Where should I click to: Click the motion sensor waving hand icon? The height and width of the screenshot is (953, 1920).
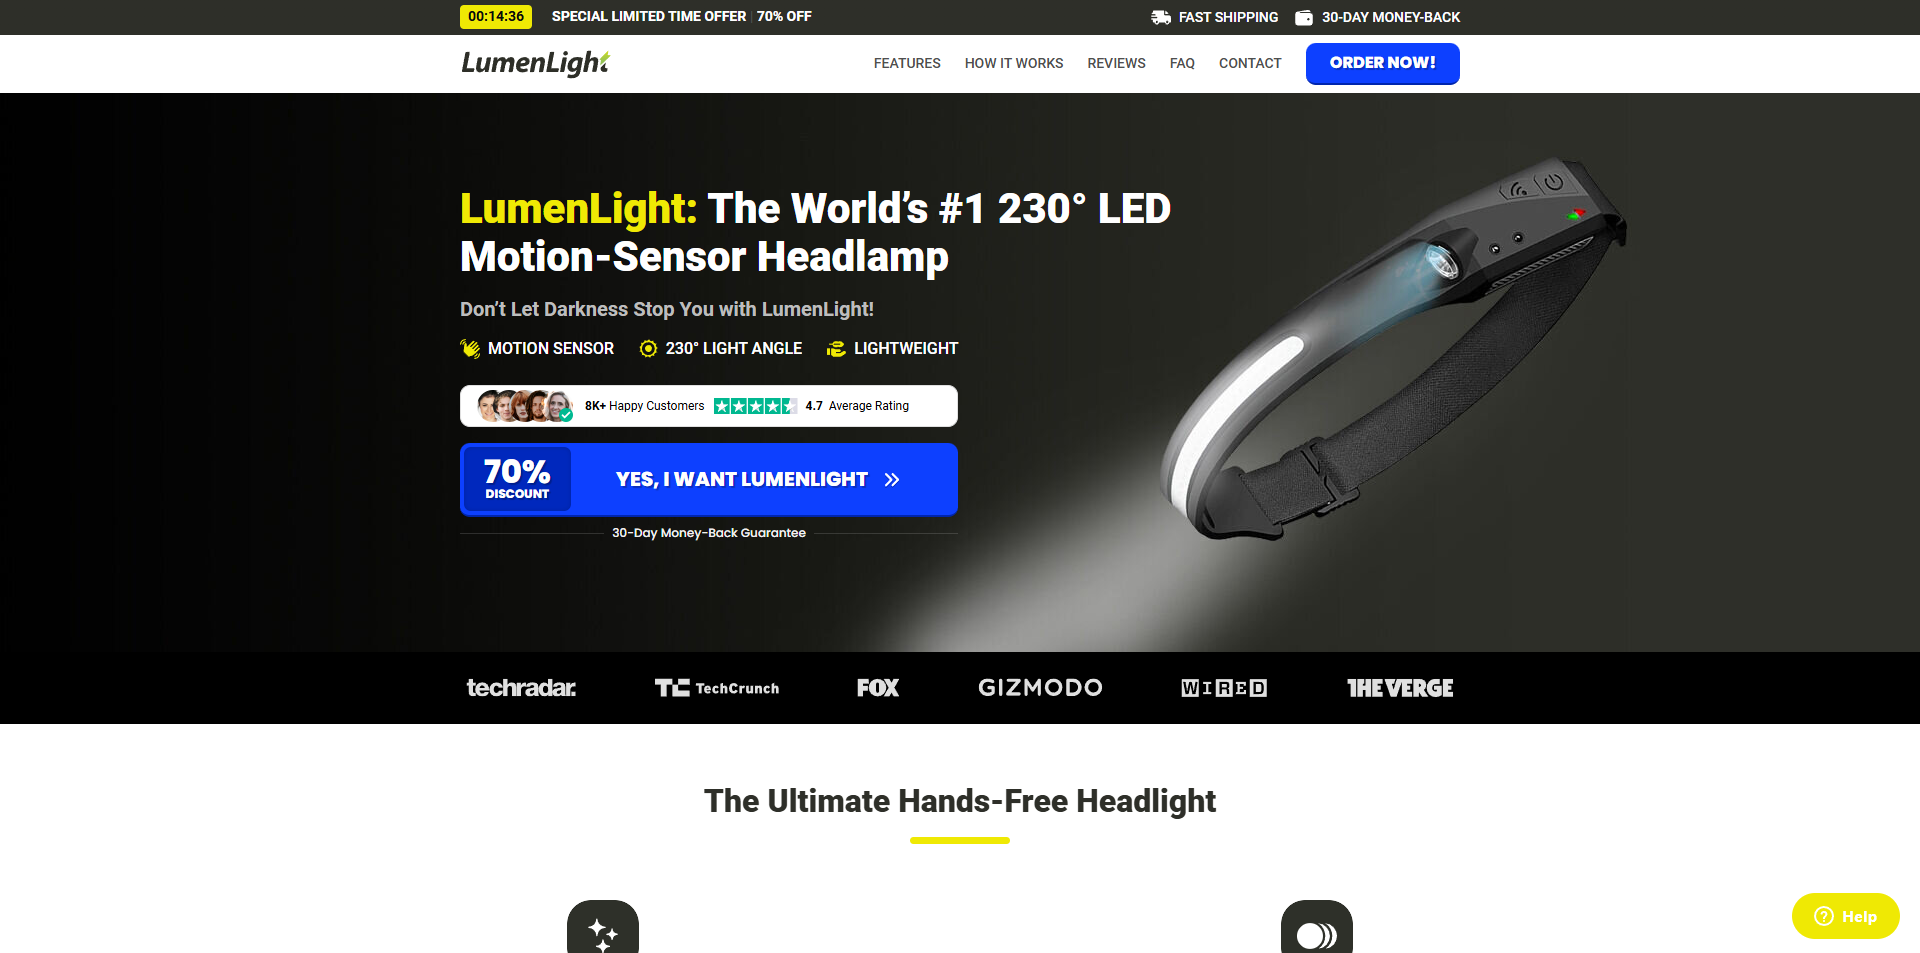470,348
